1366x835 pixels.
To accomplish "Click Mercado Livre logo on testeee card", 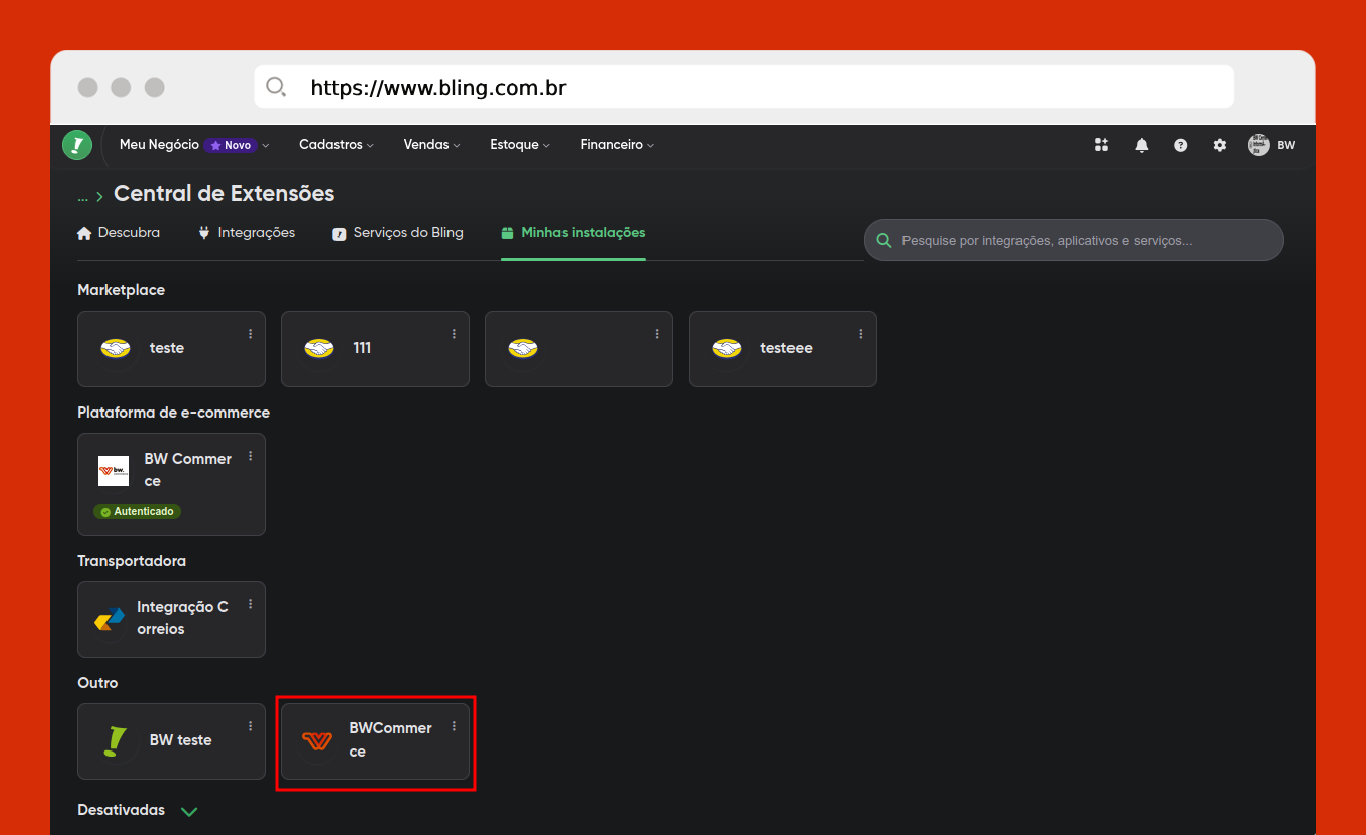I will [x=727, y=348].
